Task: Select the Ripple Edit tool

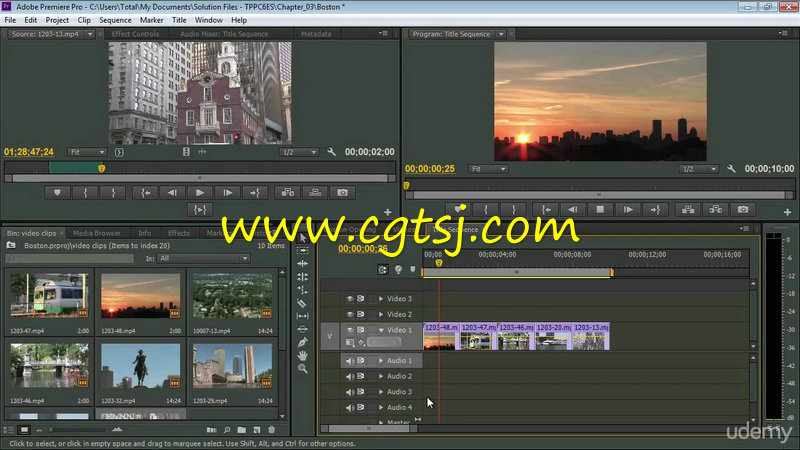Action: (x=303, y=263)
